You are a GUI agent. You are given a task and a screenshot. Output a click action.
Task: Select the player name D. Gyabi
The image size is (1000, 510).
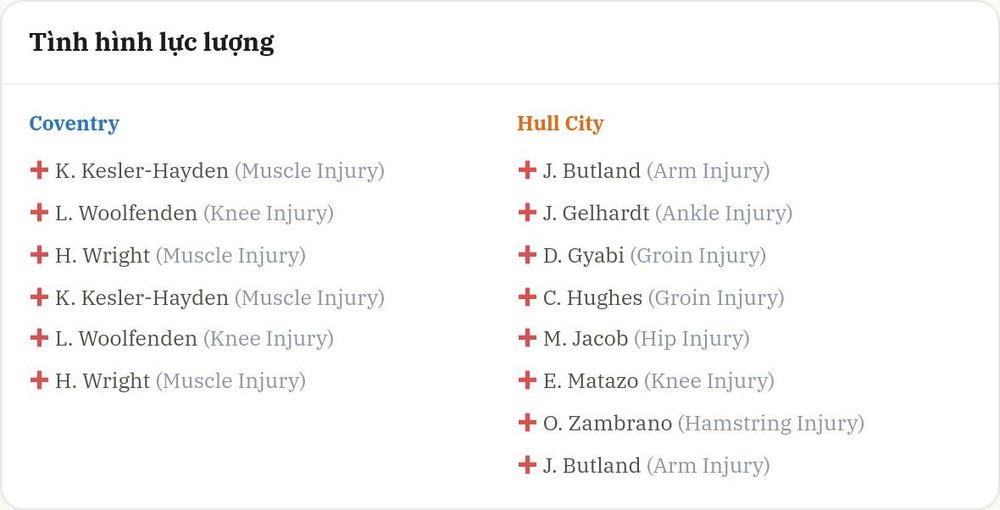(x=584, y=256)
